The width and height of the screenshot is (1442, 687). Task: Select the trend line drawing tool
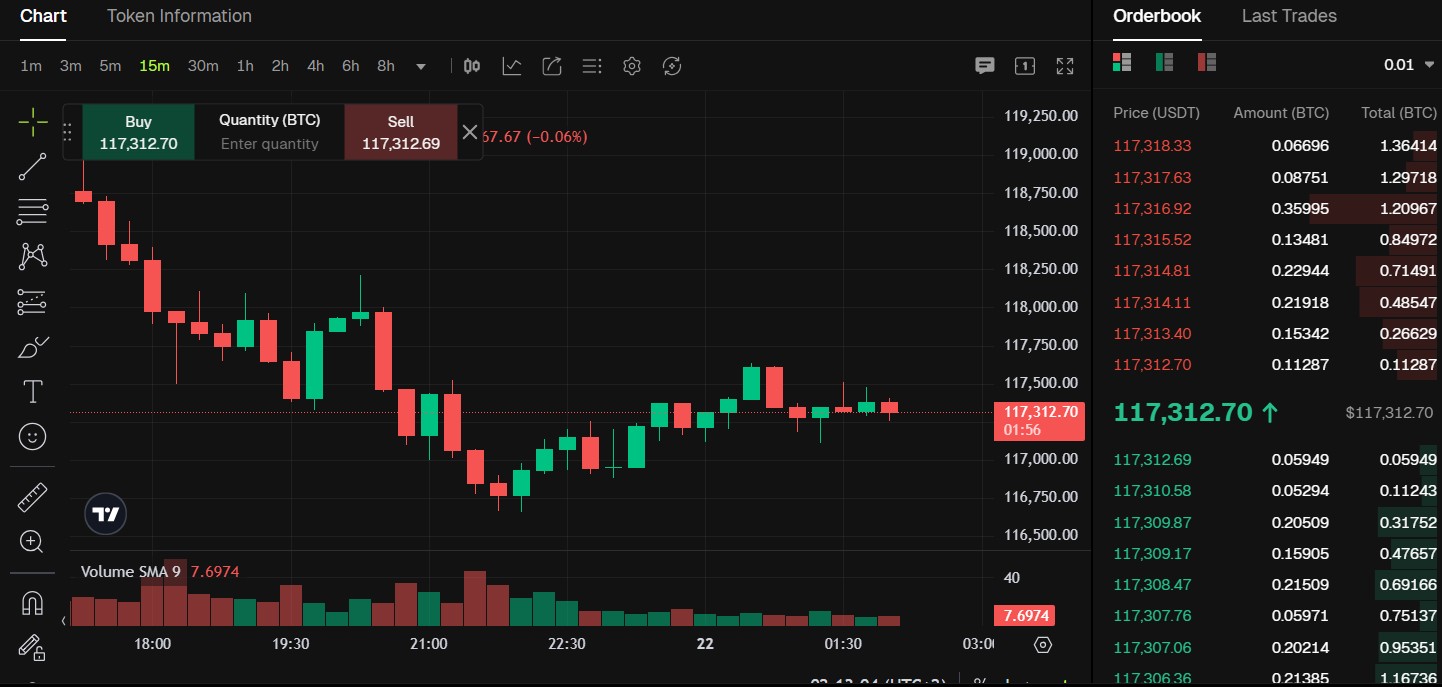33,166
